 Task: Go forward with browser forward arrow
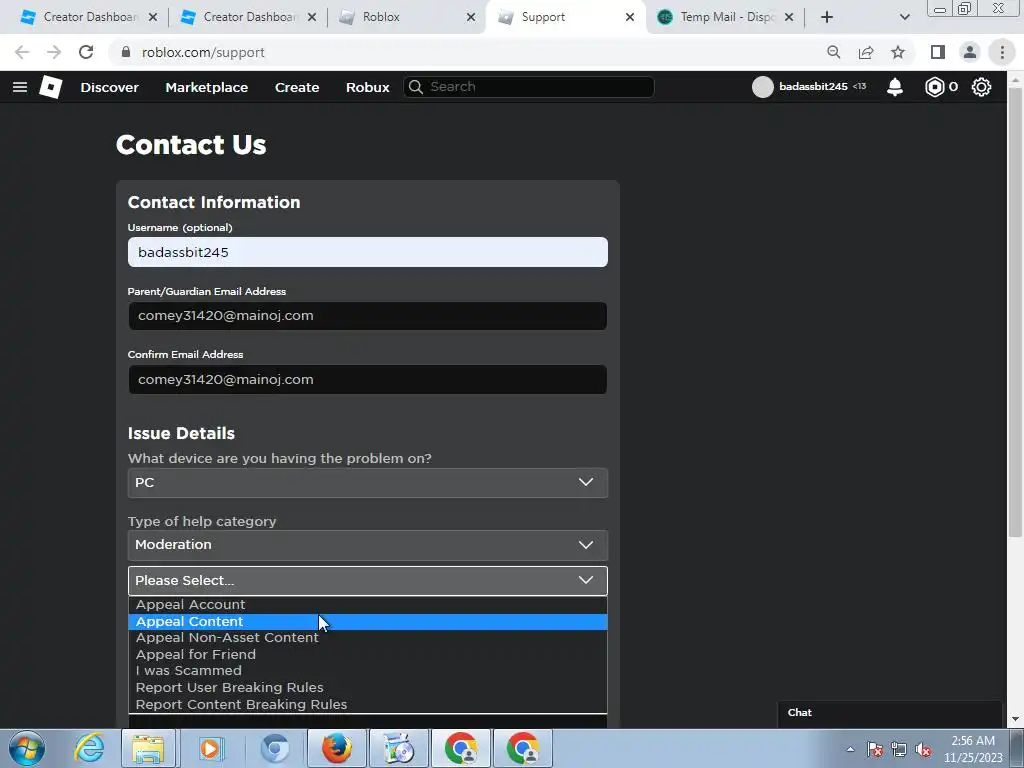(54, 52)
